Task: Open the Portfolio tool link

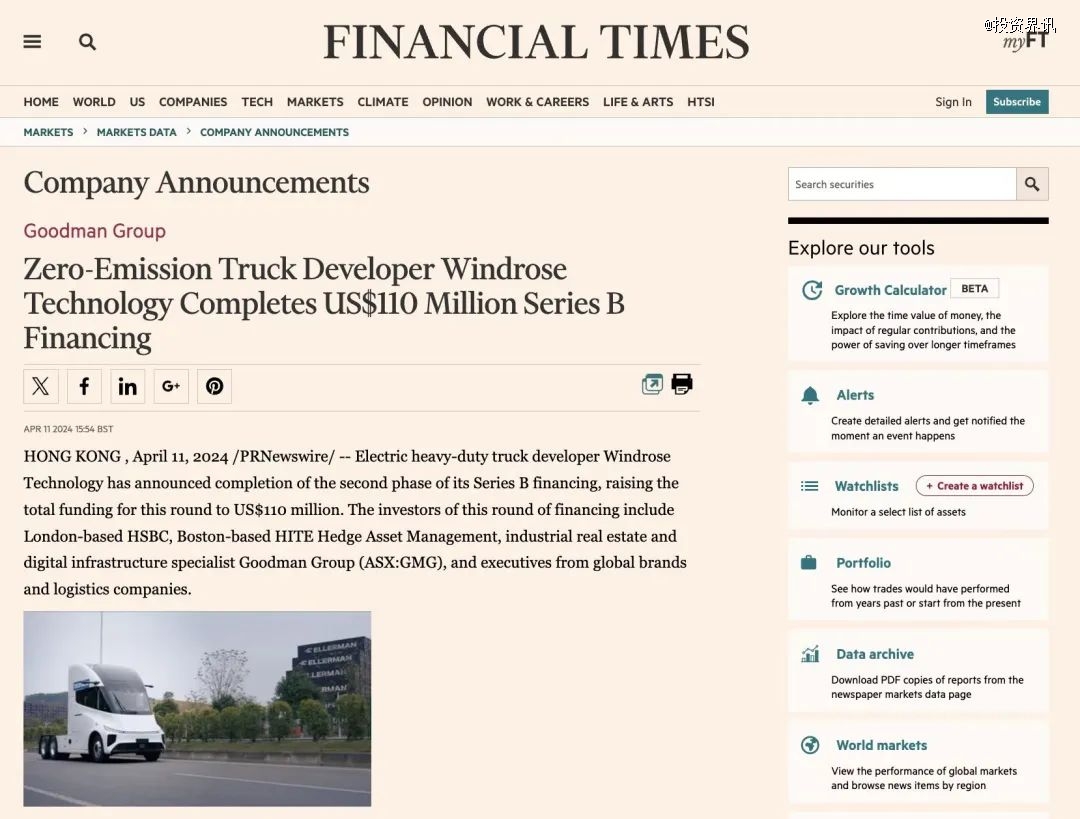Action: 863,563
